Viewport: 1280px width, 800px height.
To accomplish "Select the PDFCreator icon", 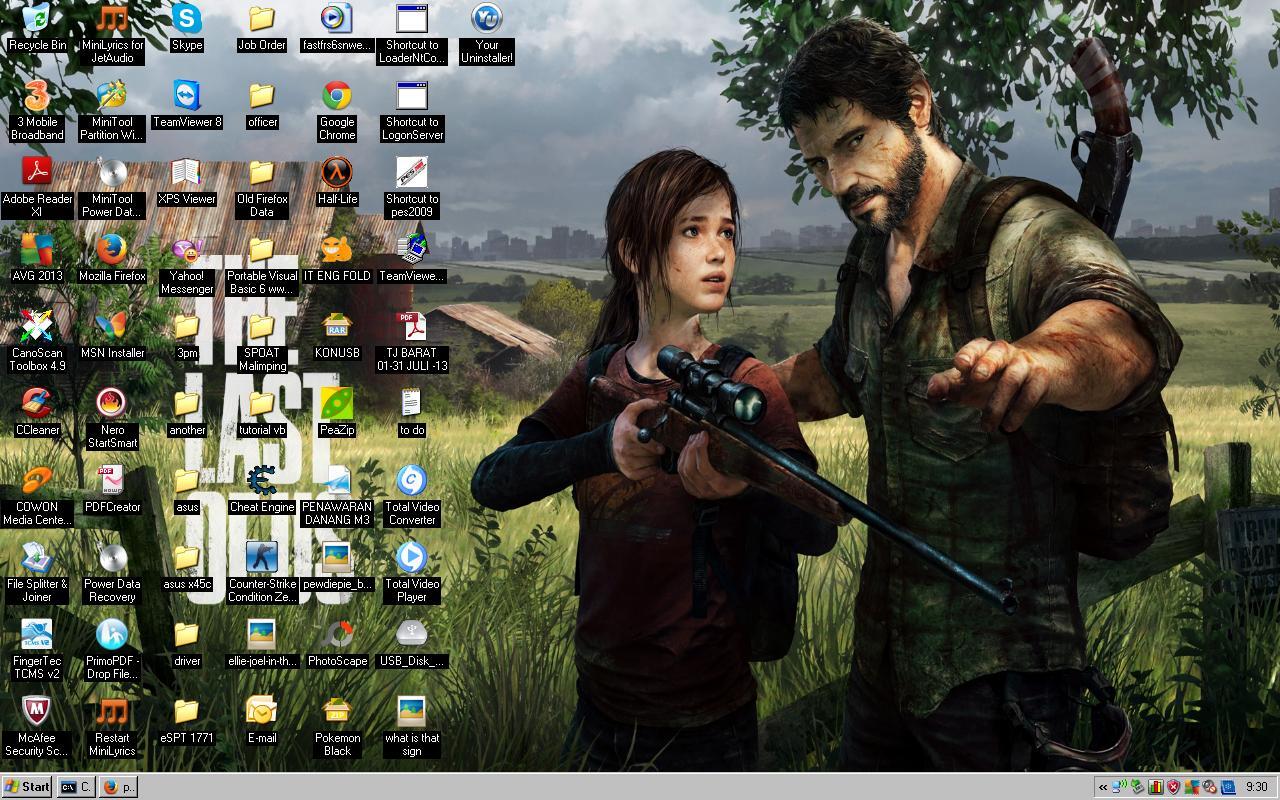I will 112,480.
